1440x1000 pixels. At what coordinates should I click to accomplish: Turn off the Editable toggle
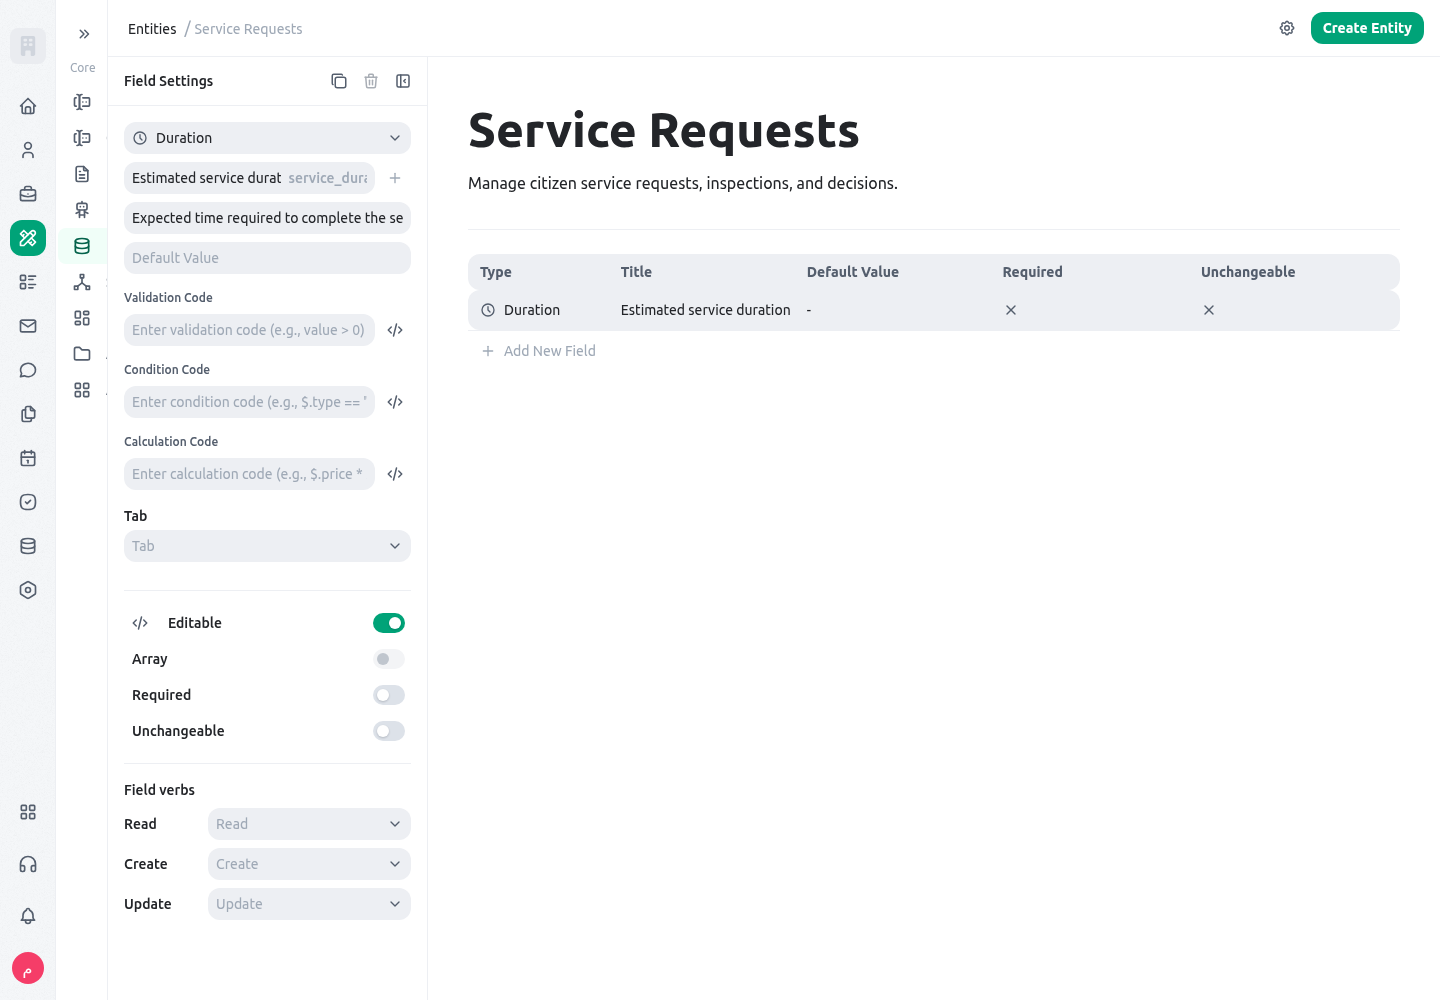pyautogui.click(x=389, y=623)
